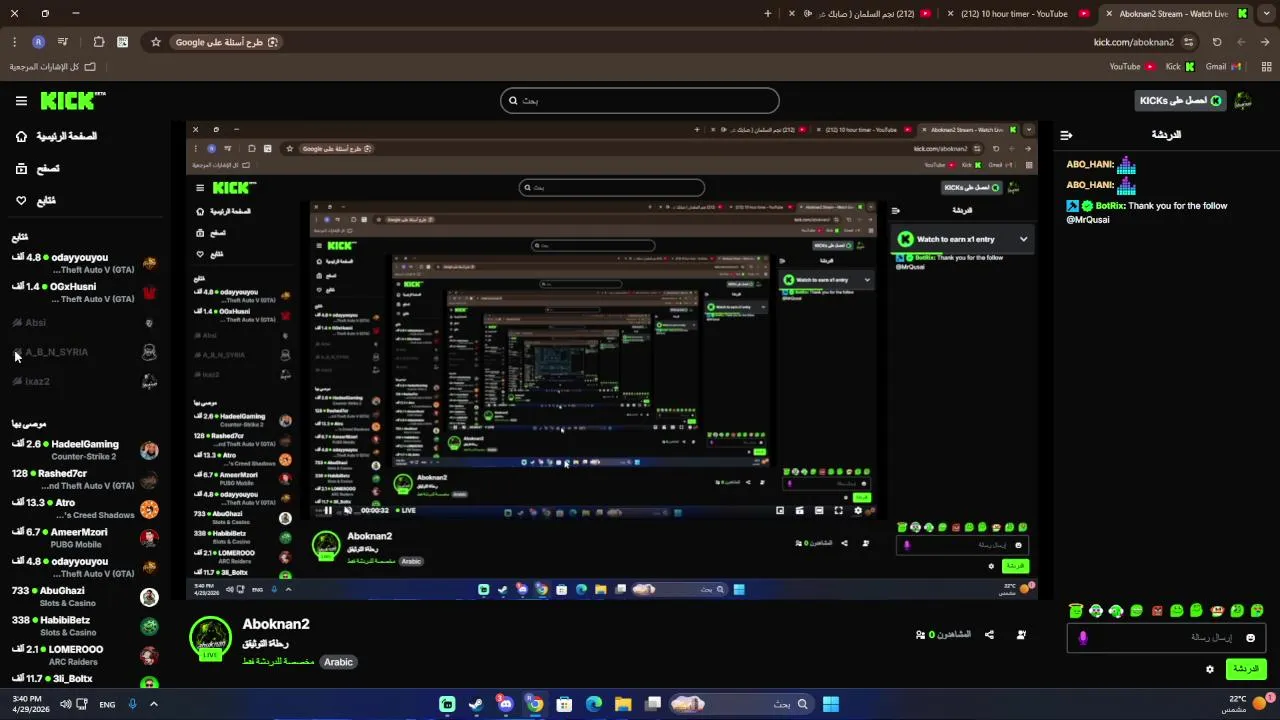Open Chrome extensions puzzle icon

98,42
